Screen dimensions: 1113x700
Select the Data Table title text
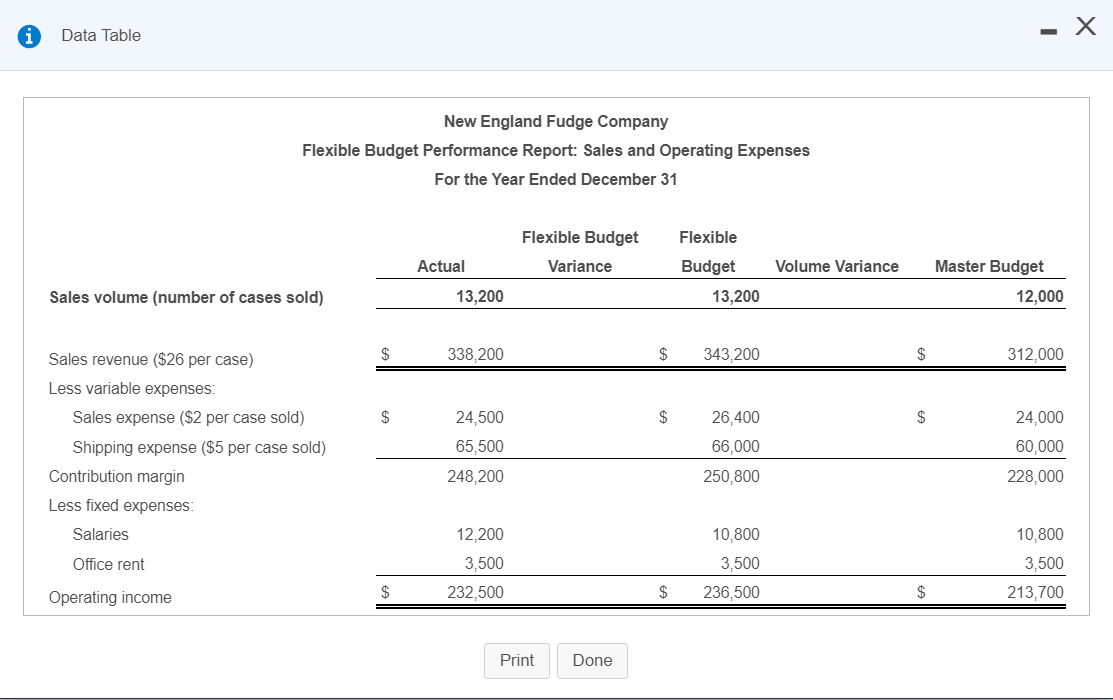[x=102, y=35]
